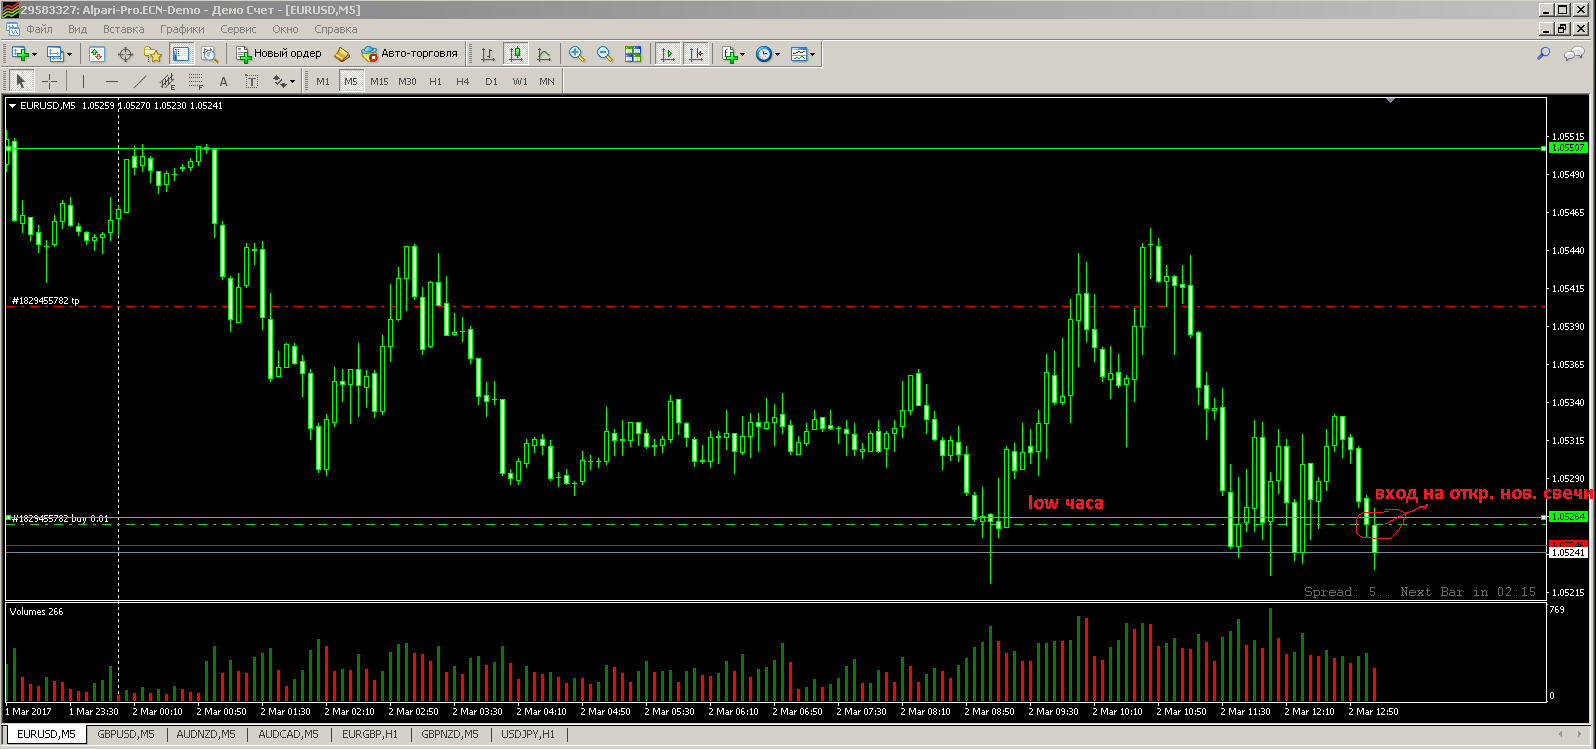The width and height of the screenshot is (1596, 749).
Task: Select the equidistant channel tool
Action: (x=167, y=81)
